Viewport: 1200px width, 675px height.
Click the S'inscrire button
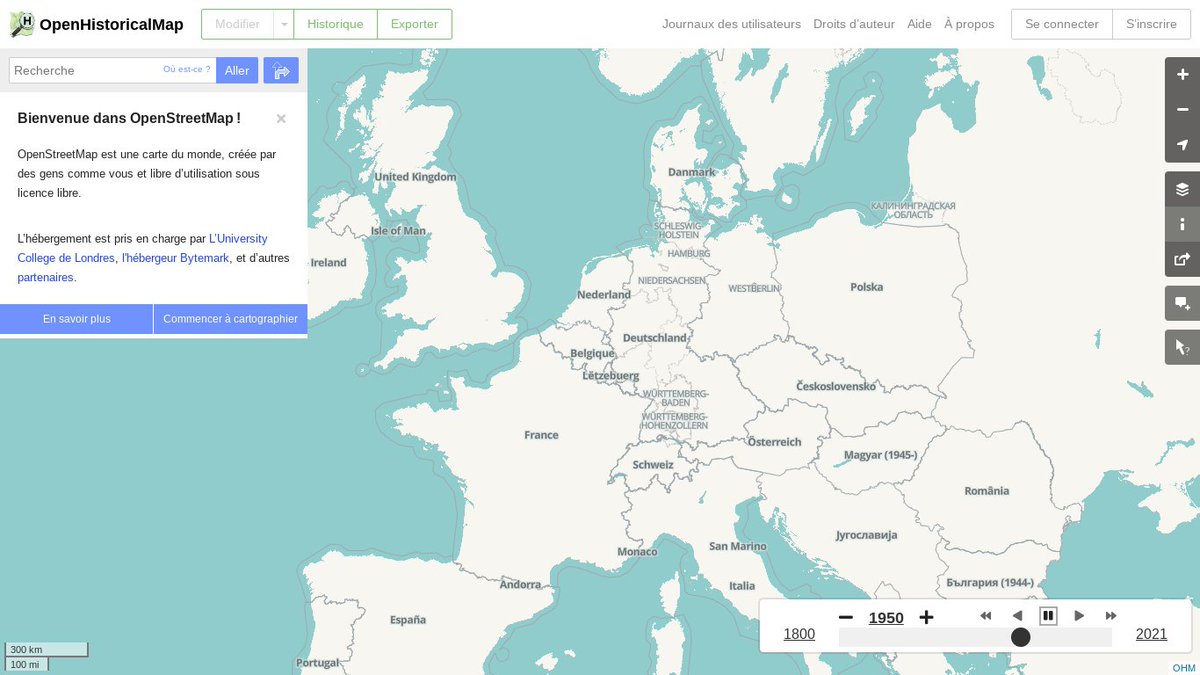(x=1151, y=24)
